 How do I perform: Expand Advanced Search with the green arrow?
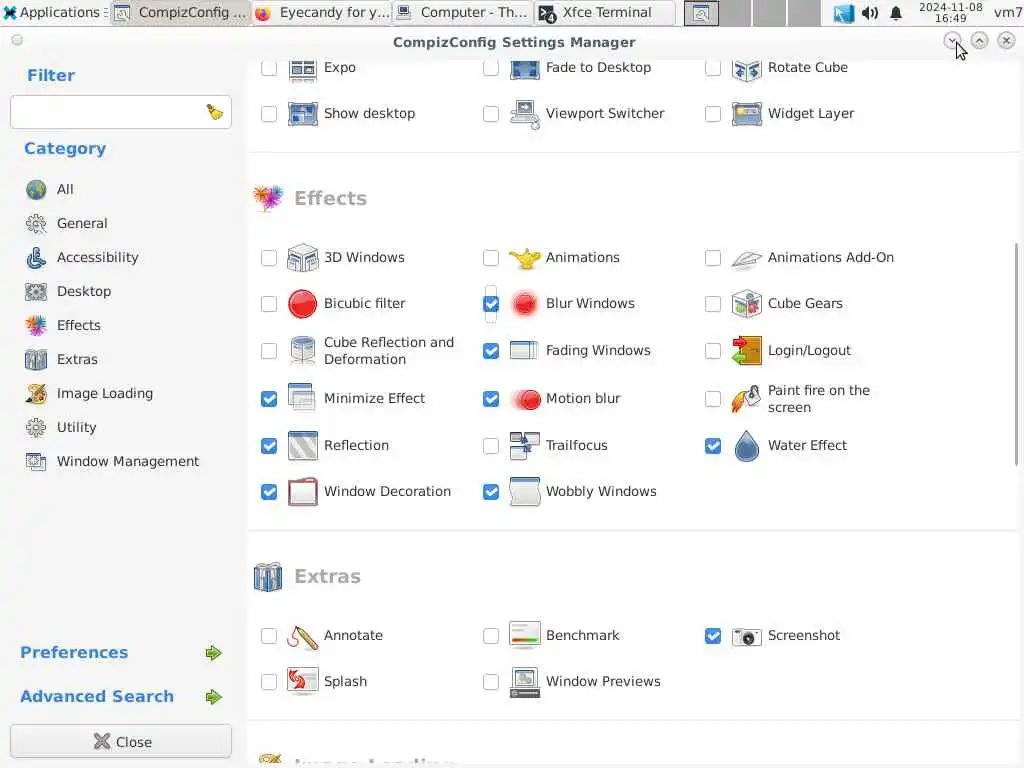click(x=214, y=697)
